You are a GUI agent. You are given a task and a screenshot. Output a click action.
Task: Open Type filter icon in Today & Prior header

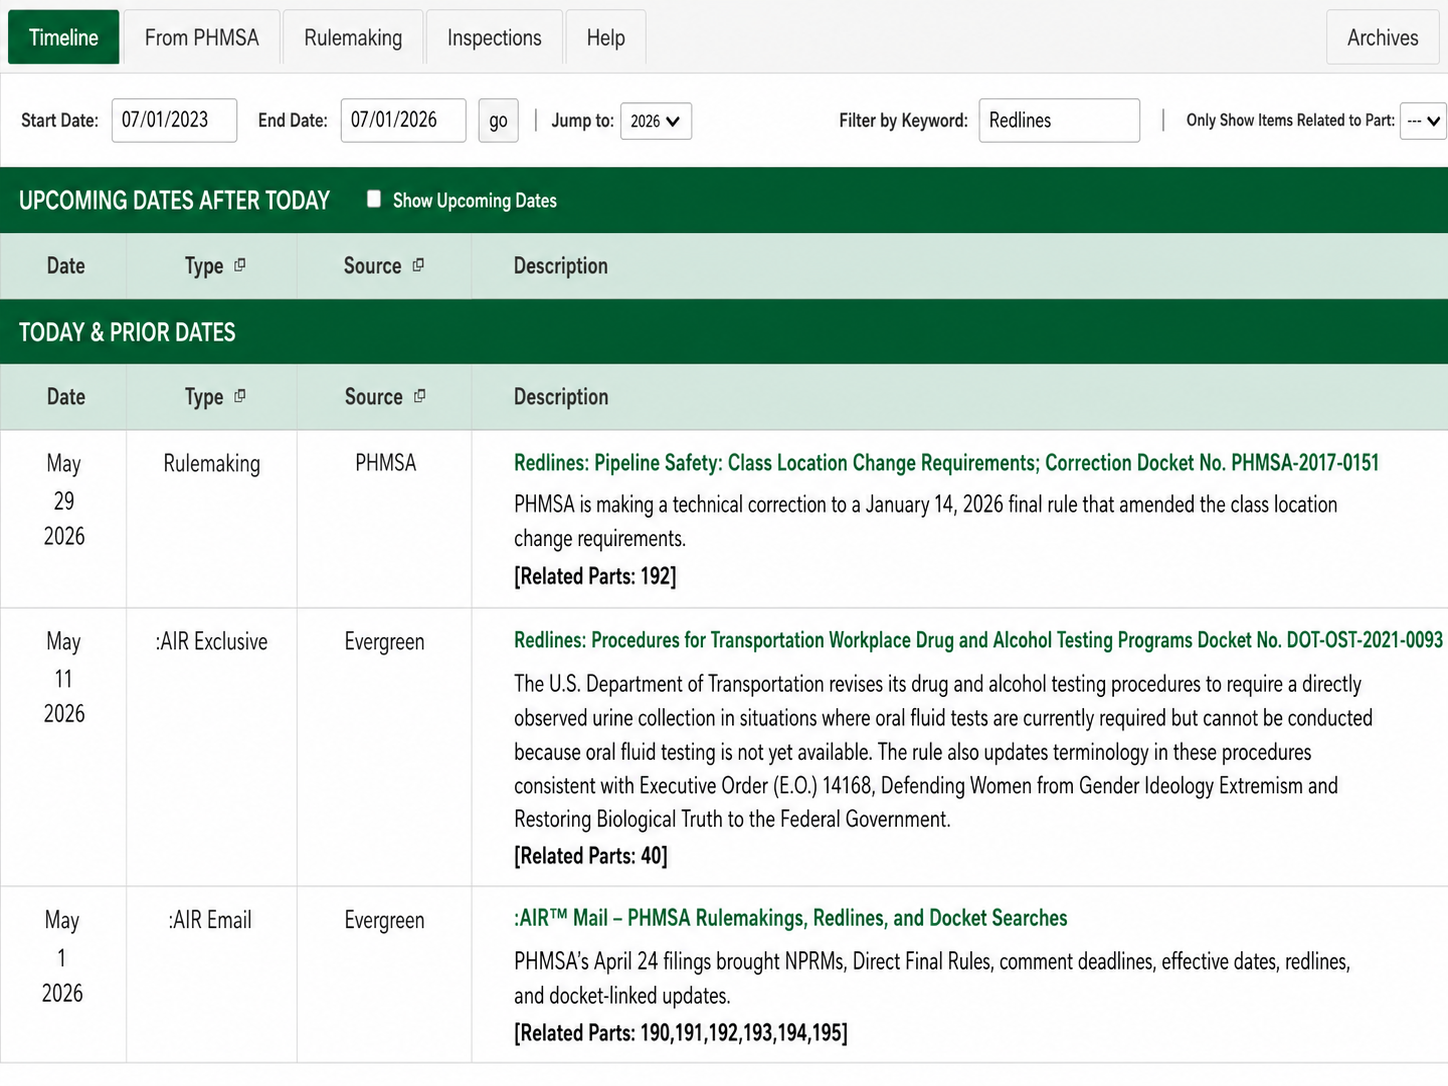pyautogui.click(x=240, y=396)
